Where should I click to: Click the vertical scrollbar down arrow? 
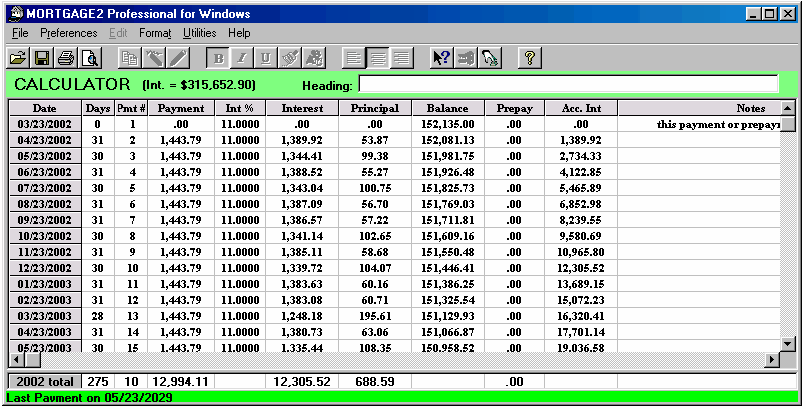point(787,343)
